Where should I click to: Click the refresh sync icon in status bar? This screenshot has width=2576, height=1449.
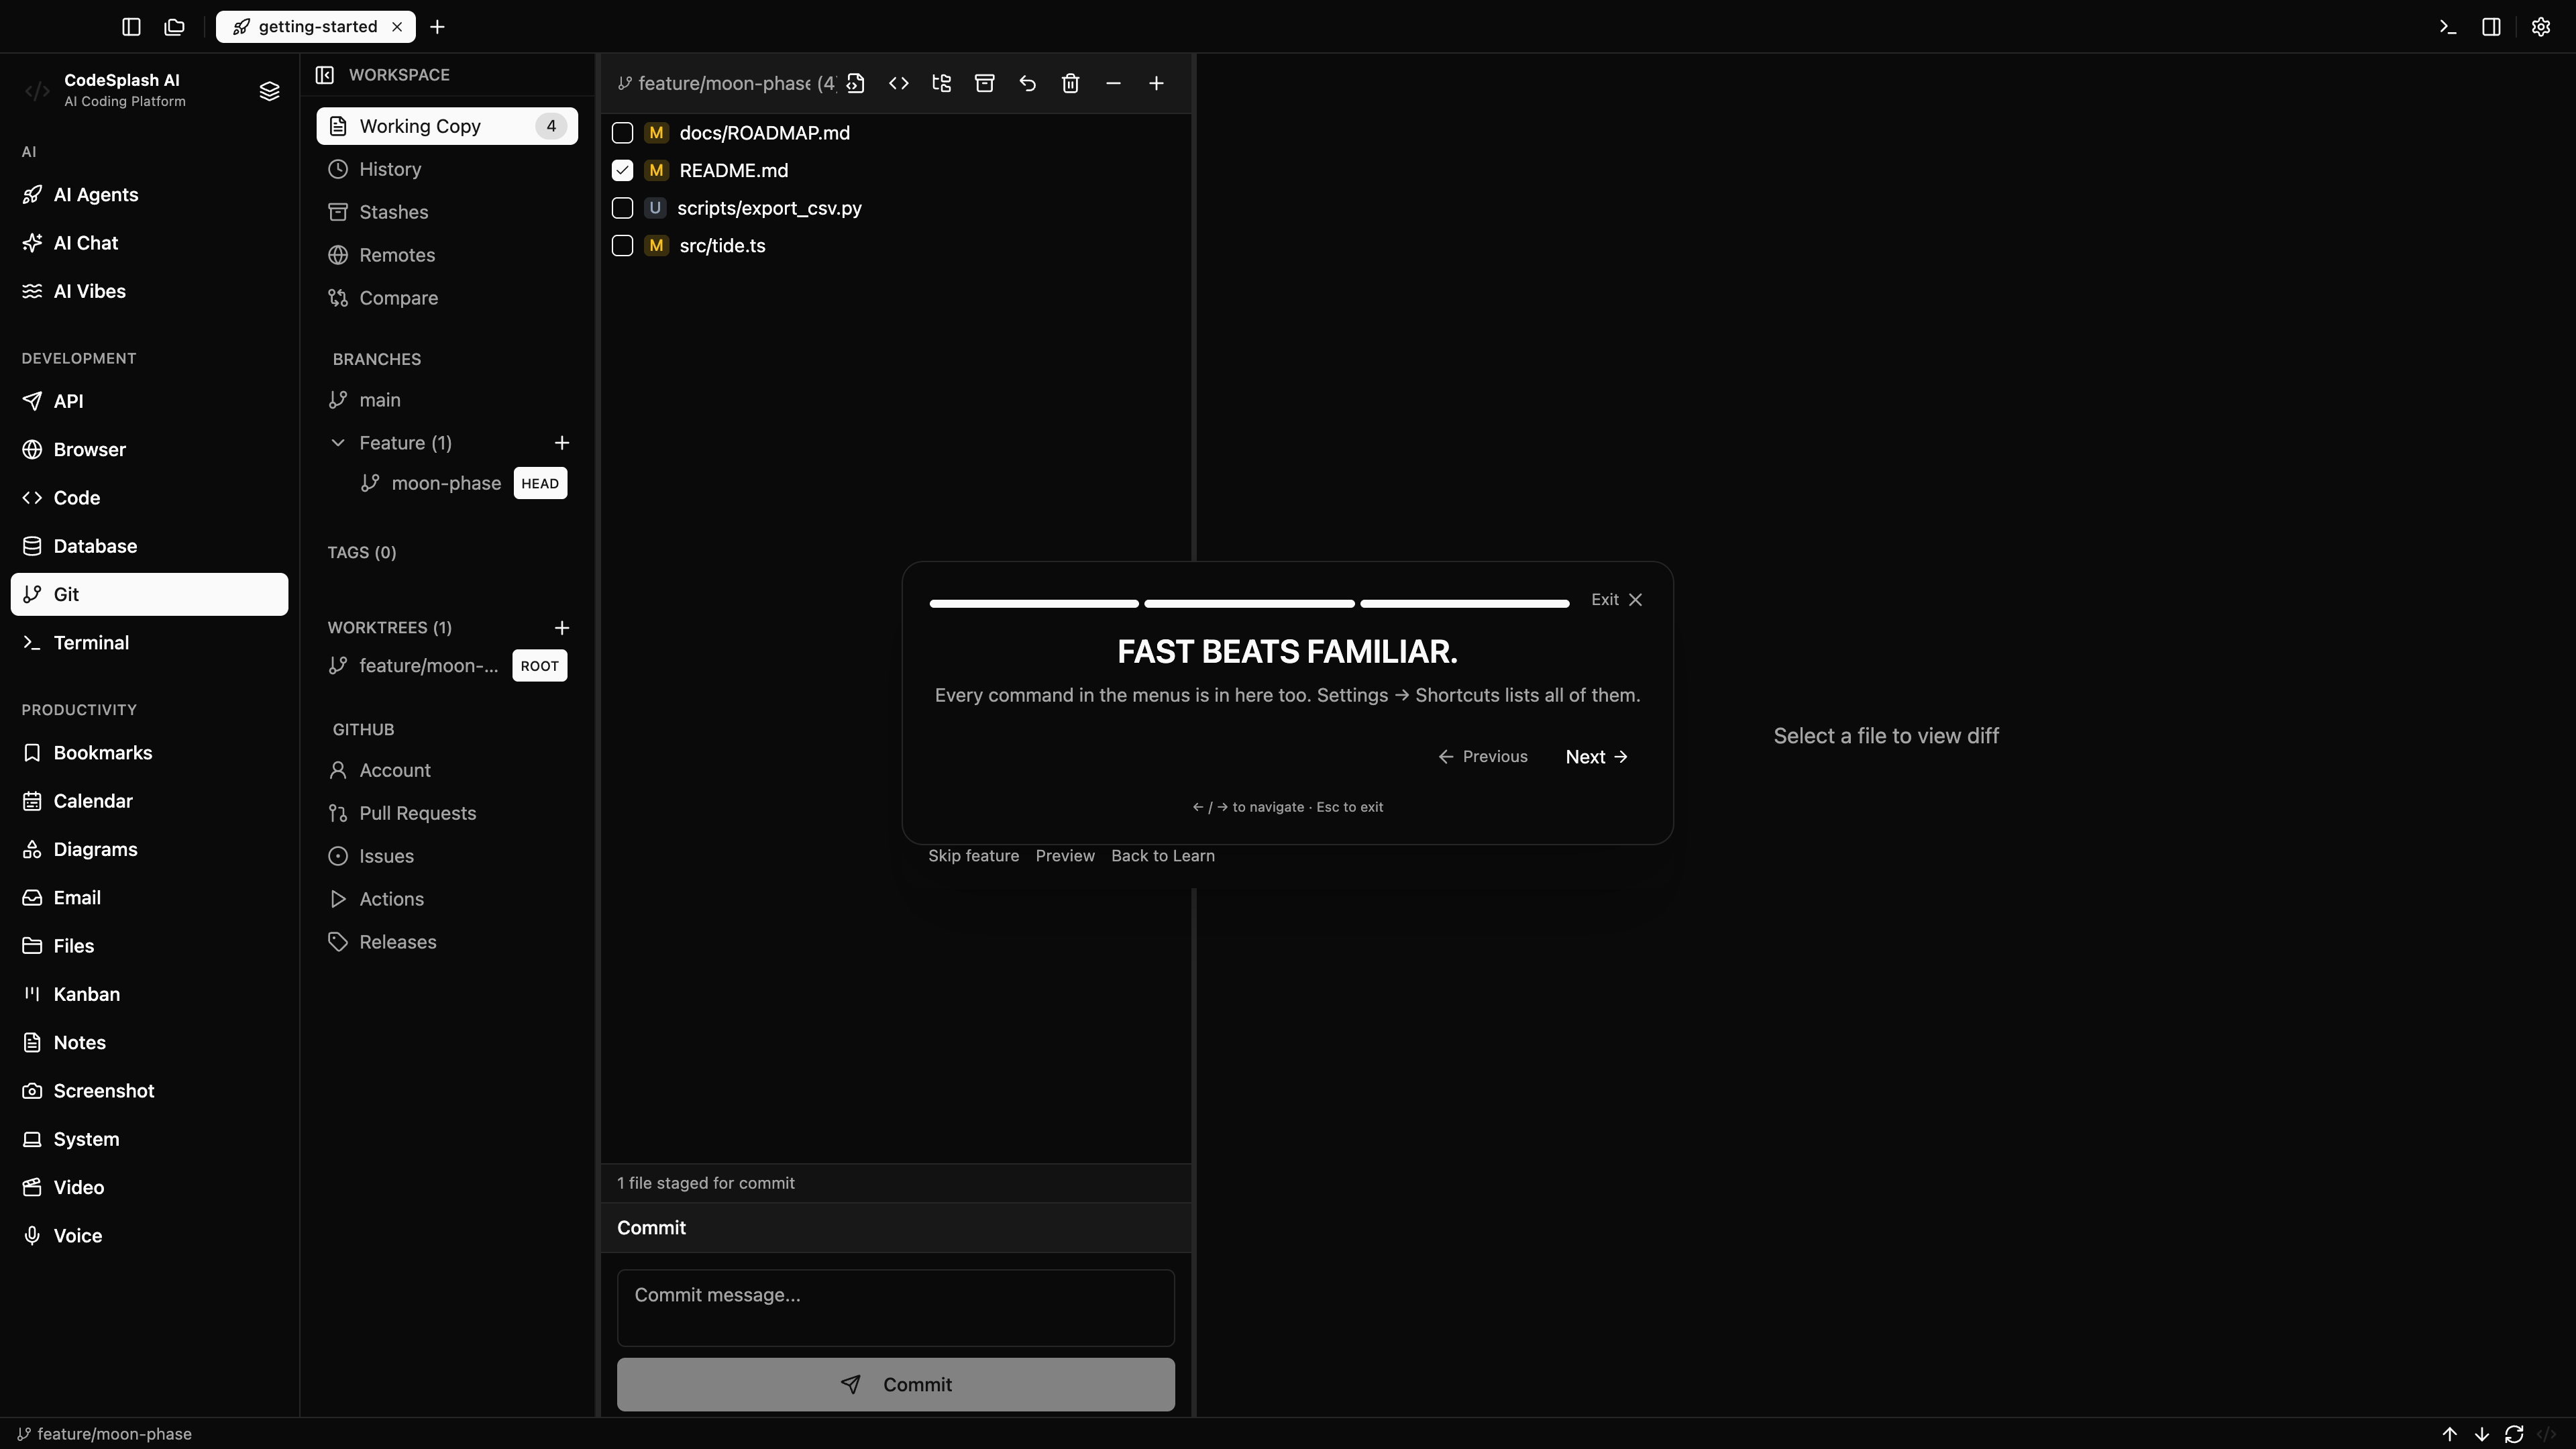pos(2514,1434)
